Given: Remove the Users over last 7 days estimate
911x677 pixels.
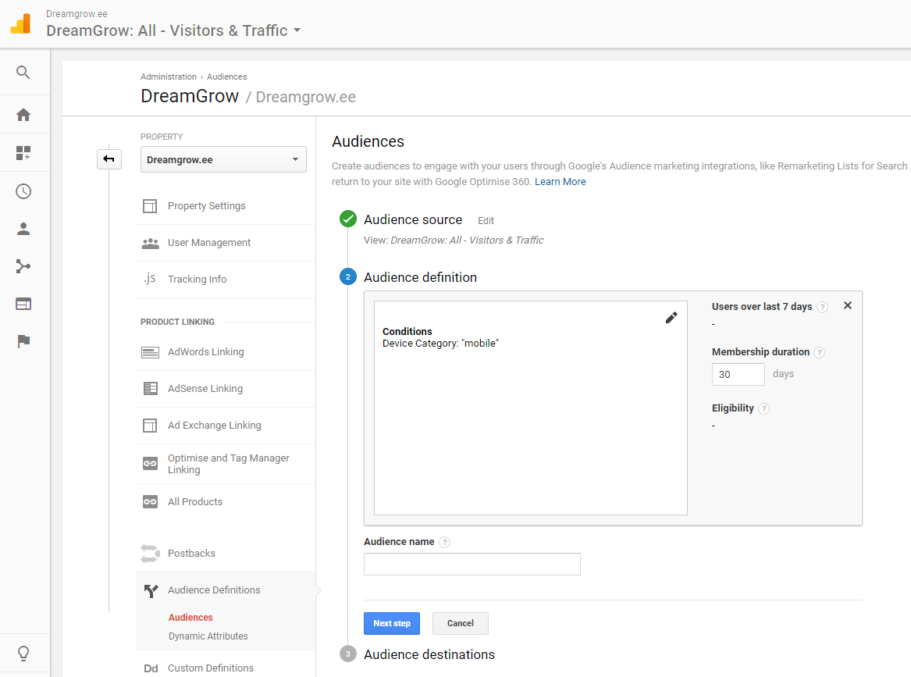Looking at the screenshot, I should point(847,306).
